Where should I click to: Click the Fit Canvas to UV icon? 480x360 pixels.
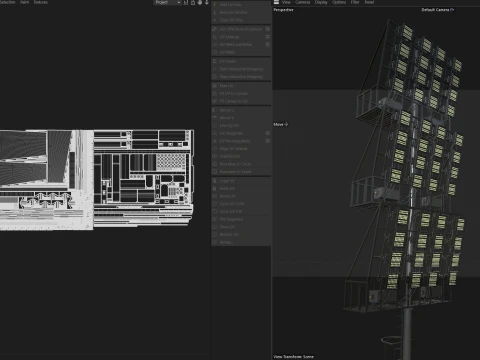pos(215,101)
